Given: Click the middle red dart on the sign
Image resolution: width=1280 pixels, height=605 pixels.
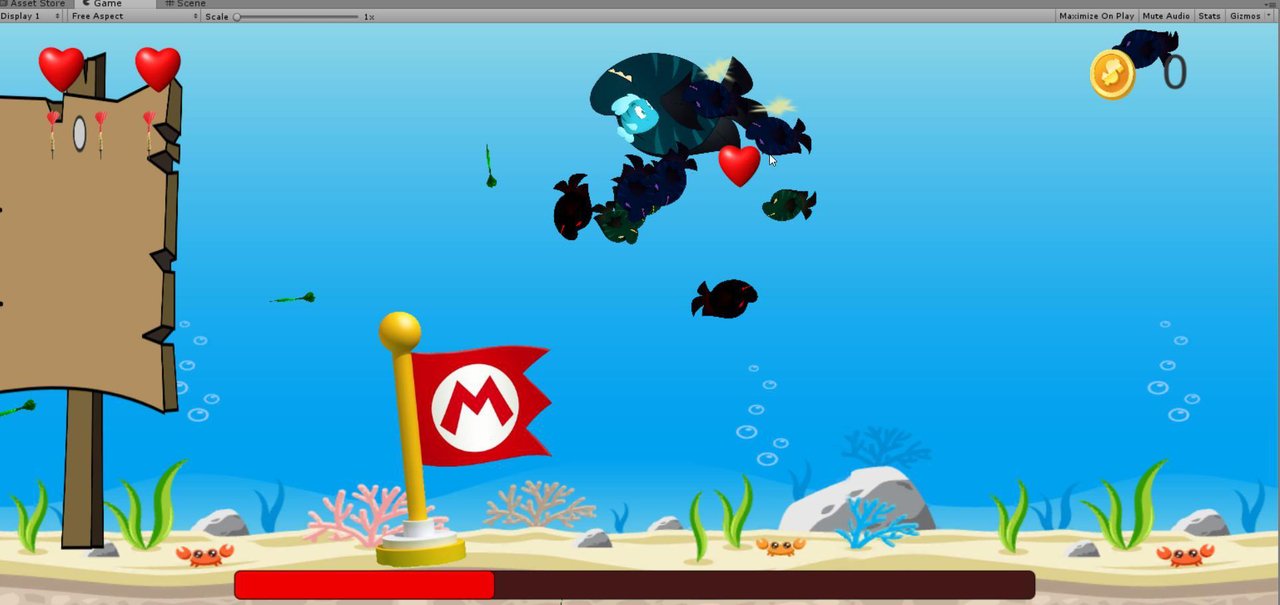Looking at the screenshot, I should (101, 133).
